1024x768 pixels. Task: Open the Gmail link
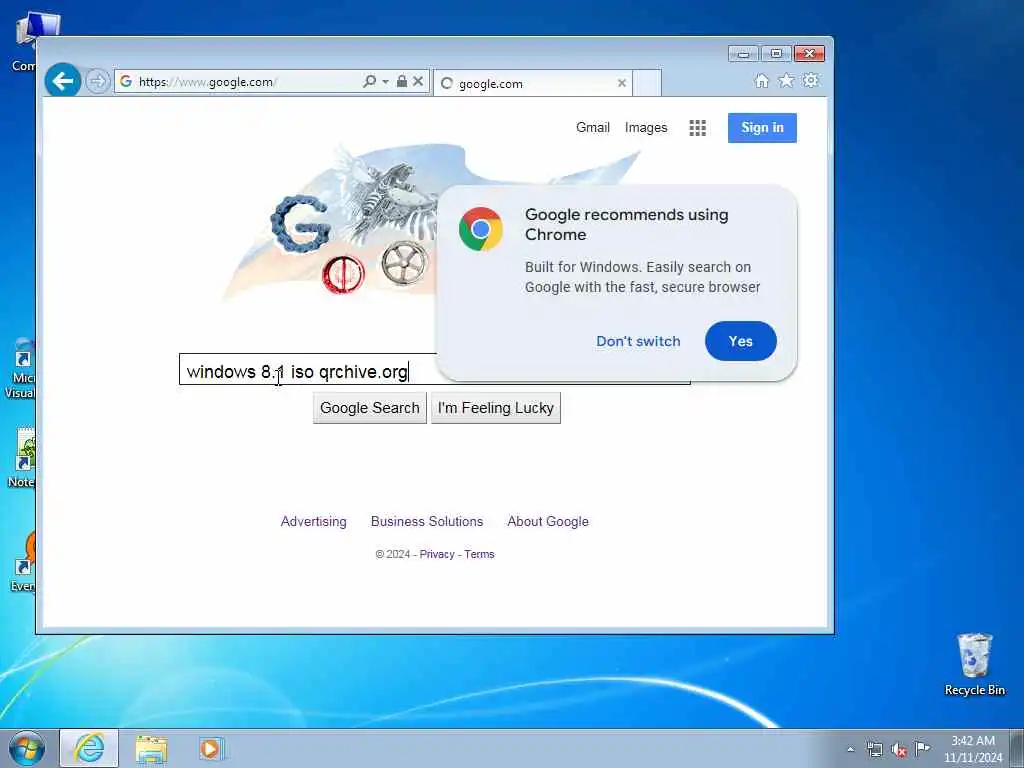tap(592, 127)
